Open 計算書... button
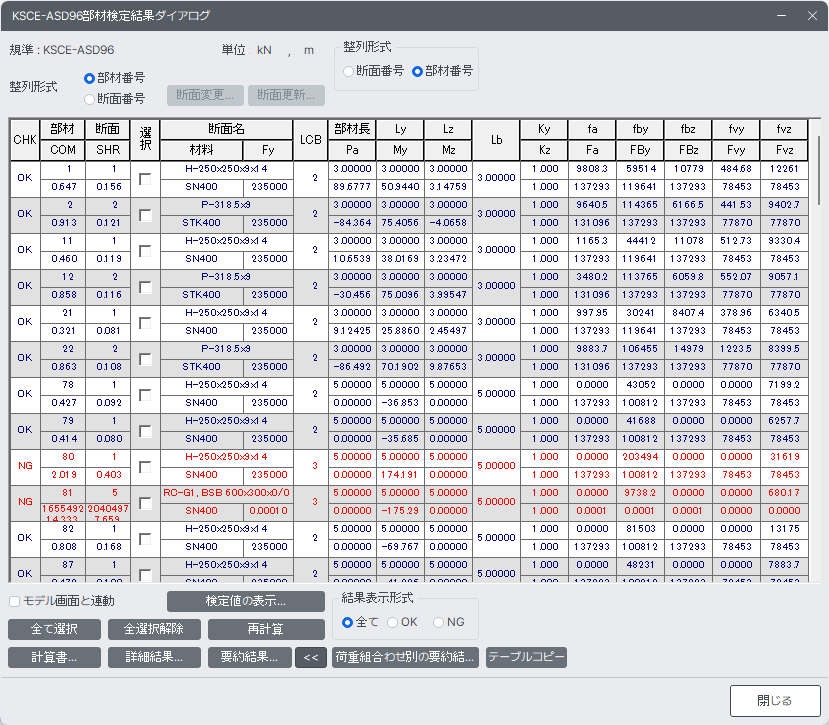829x725 pixels. click(x=54, y=657)
